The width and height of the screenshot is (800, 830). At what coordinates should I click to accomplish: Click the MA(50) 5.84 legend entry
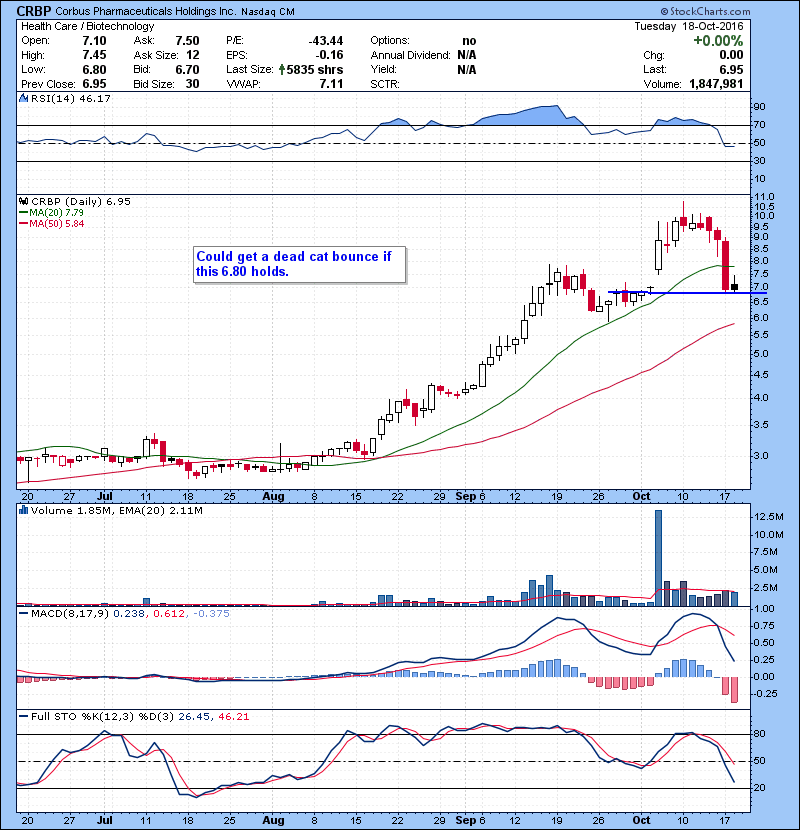point(52,223)
